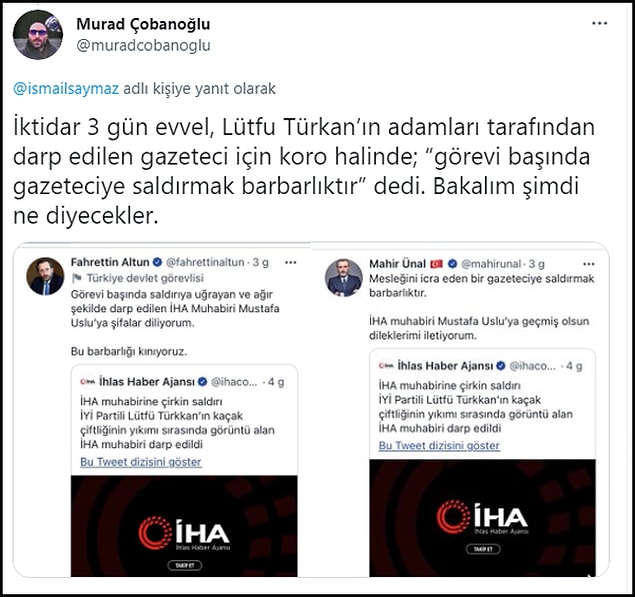Image resolution: width=635 pixels, height=597 pixels.
Task: Click İhlas Haber Ajansı verified badge in right quote
Action: [501, 366]
